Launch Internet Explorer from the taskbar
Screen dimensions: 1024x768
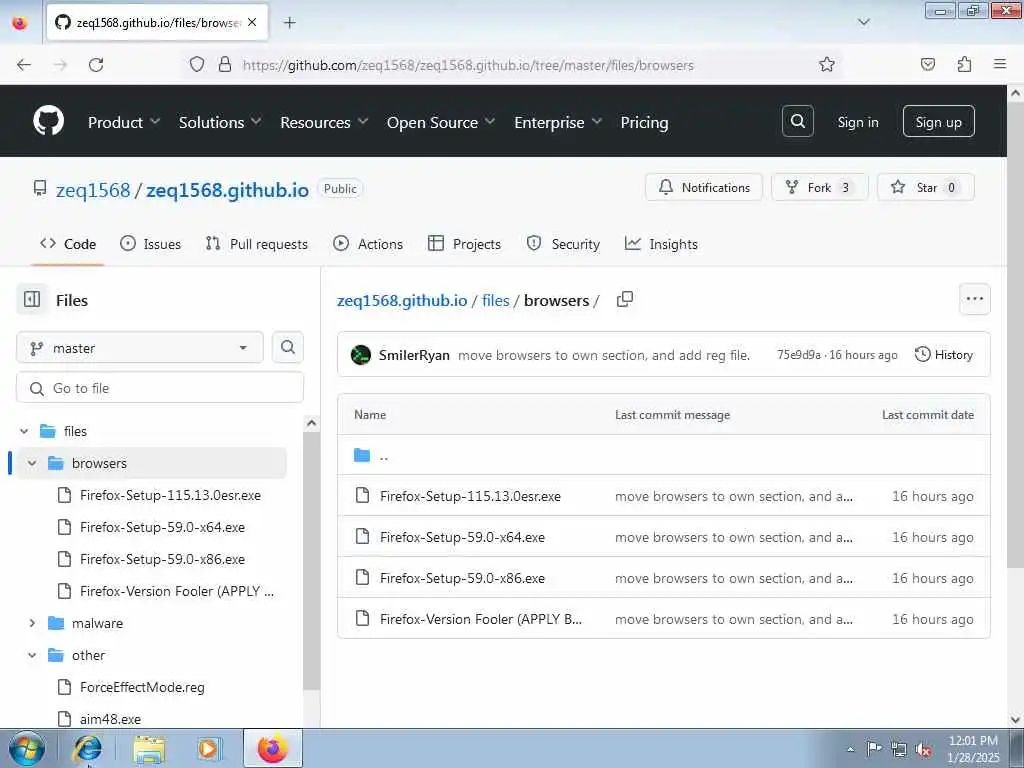pos(87,748)
